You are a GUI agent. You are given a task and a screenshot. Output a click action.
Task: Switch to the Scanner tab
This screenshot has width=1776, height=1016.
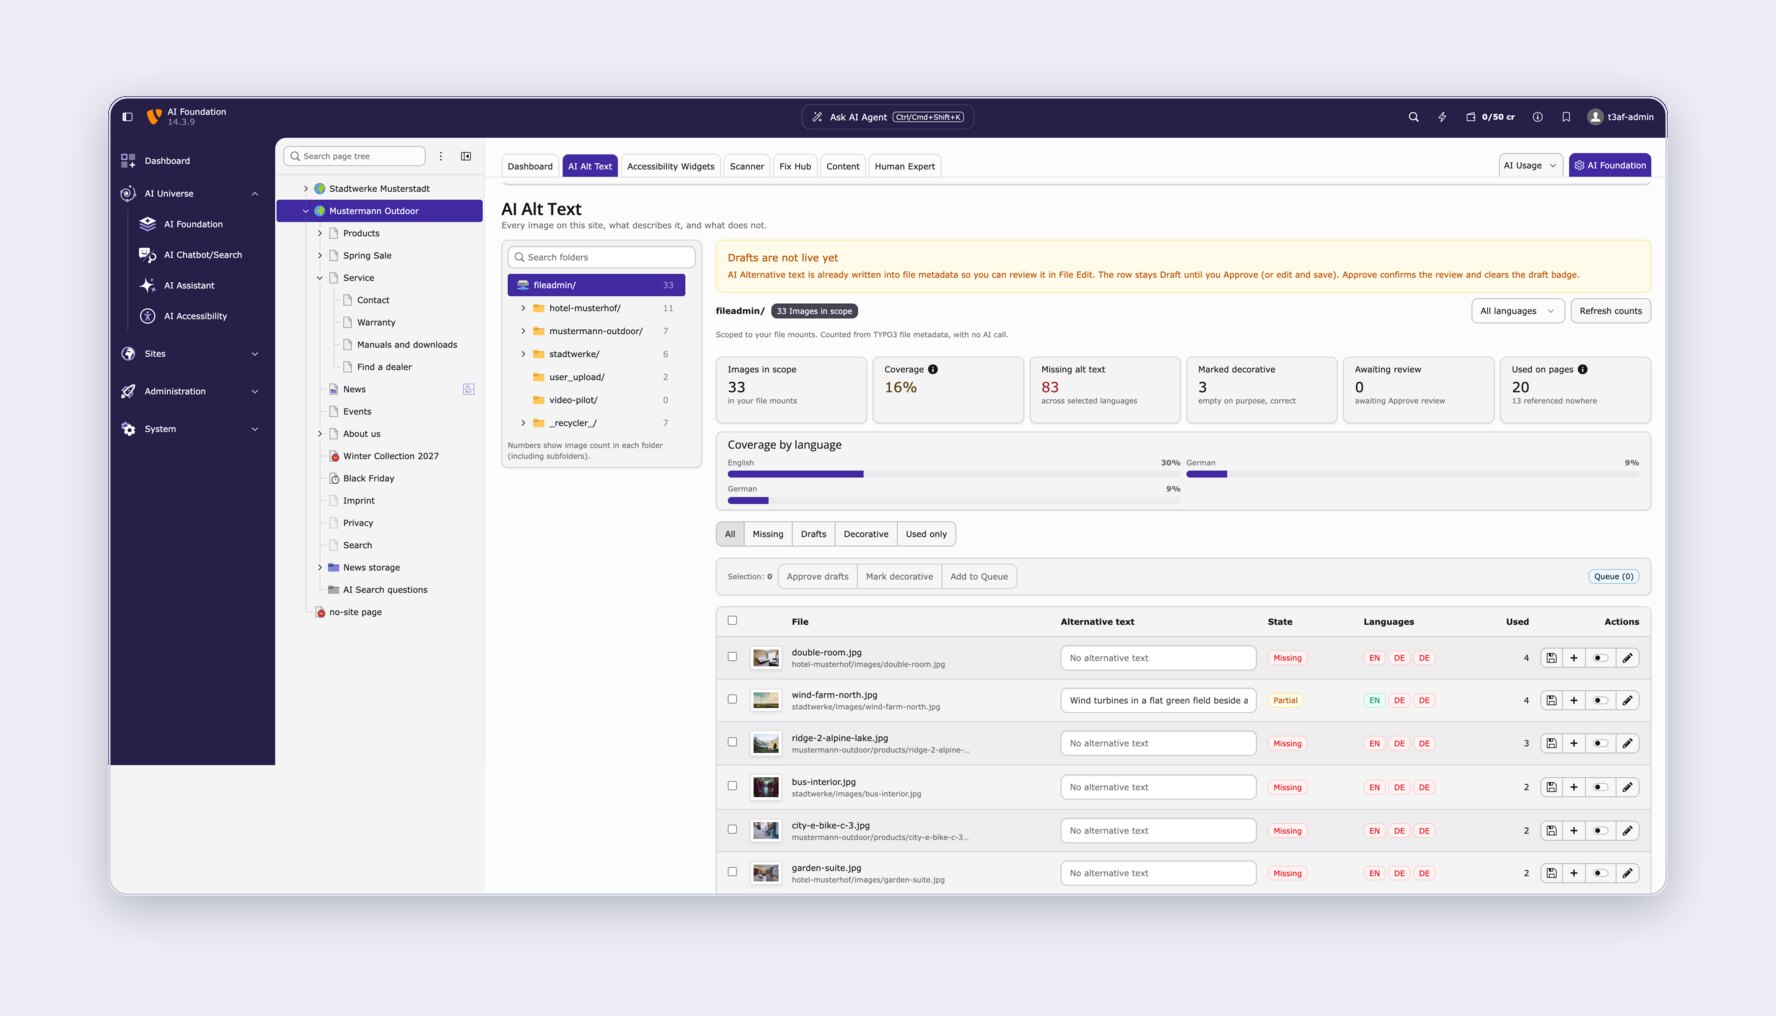click(747, 167)
